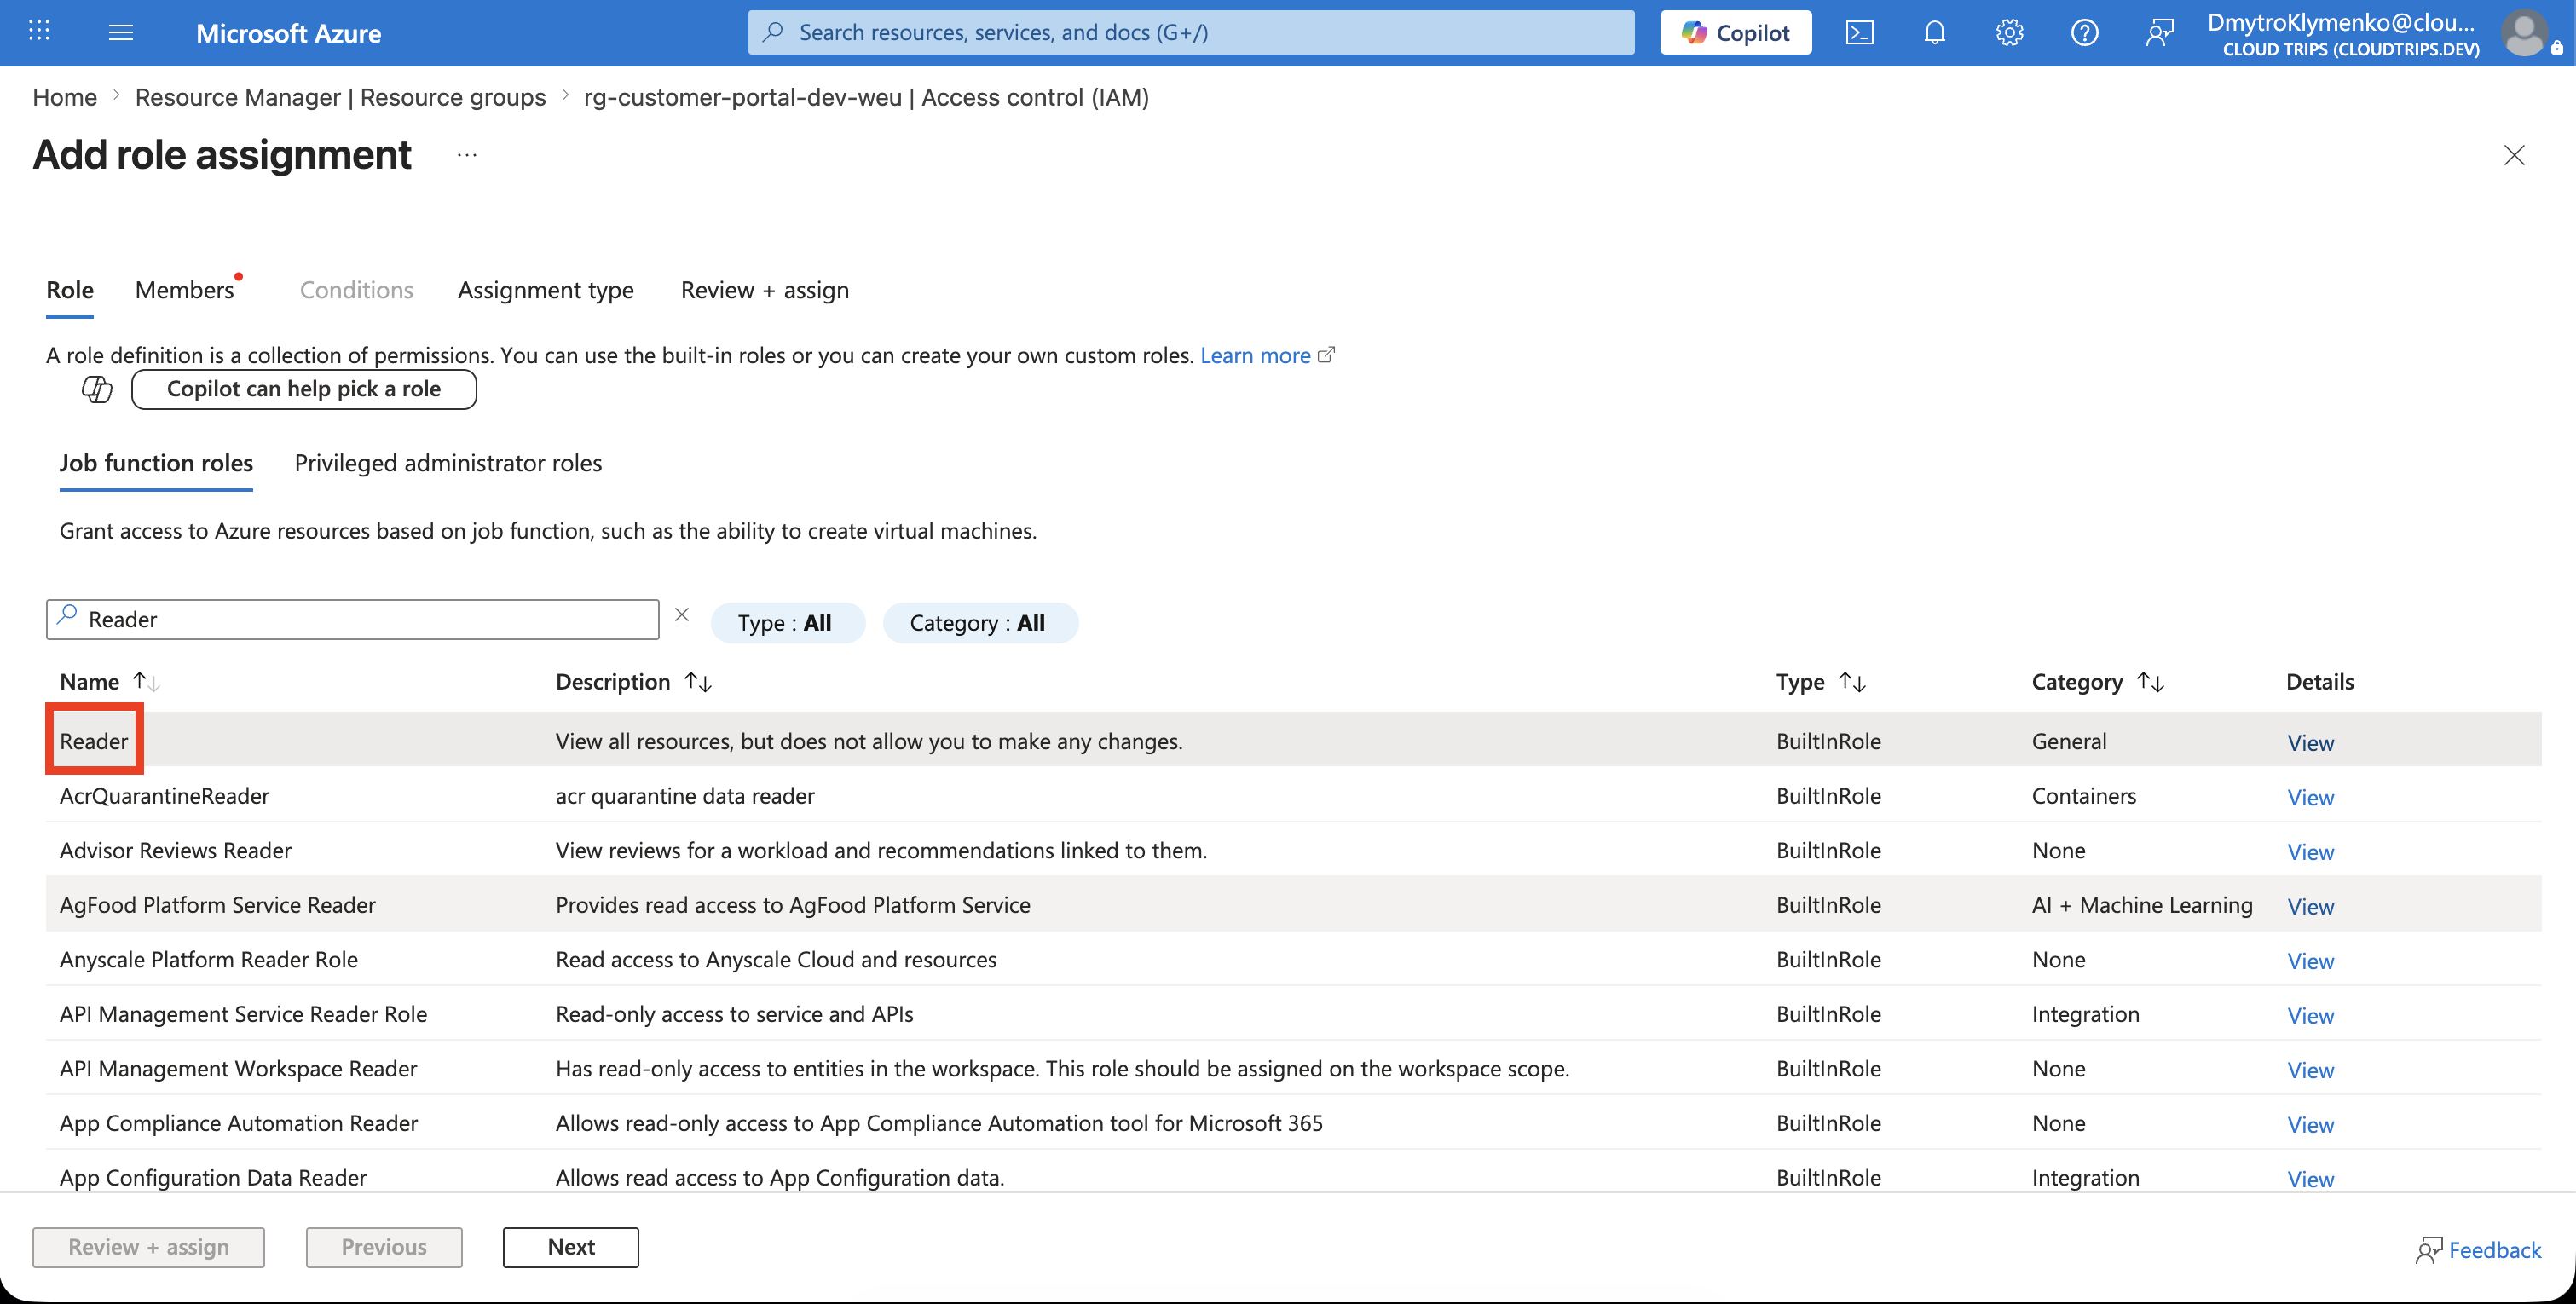Click the Next button
The height and width of the screenshot is (1304, 2576).
pos(571,1247)
